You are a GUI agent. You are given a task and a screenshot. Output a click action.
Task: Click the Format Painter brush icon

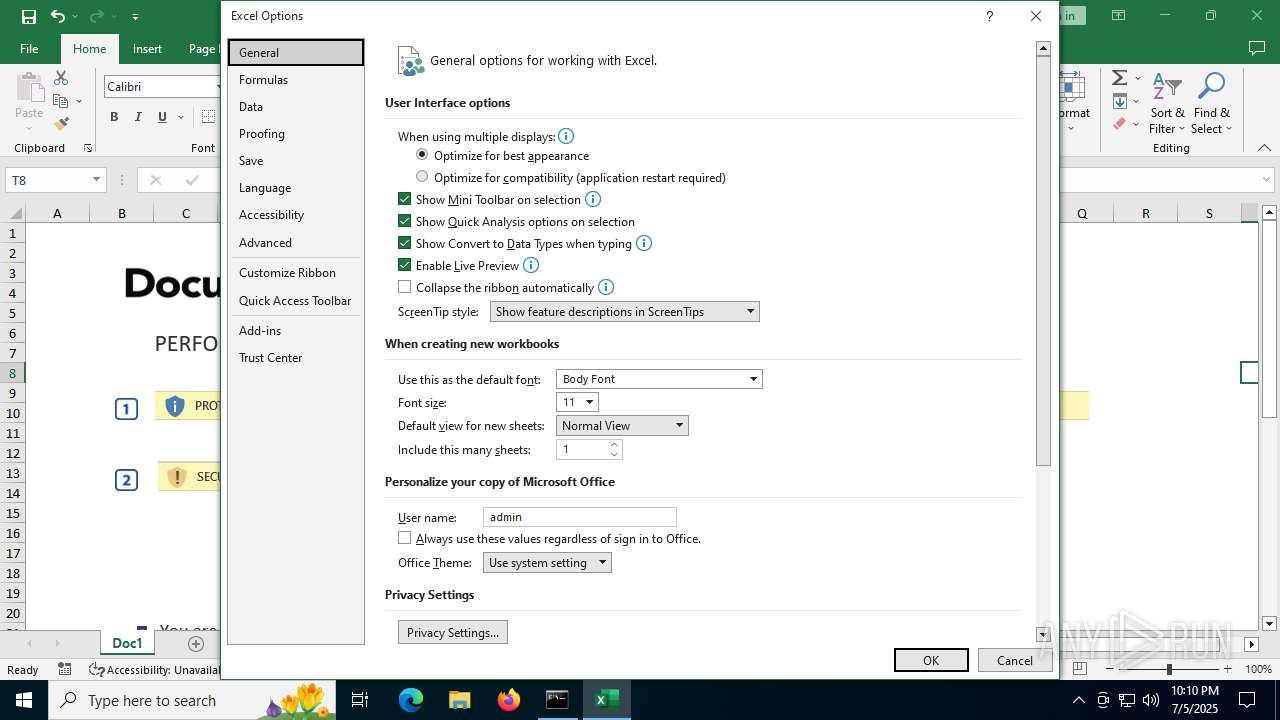[x=61, y=124]
